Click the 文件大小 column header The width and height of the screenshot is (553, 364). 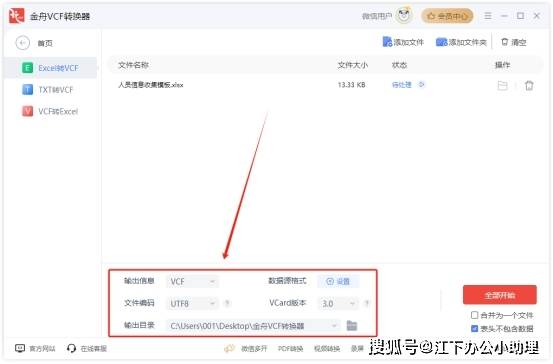click(353, 65)
